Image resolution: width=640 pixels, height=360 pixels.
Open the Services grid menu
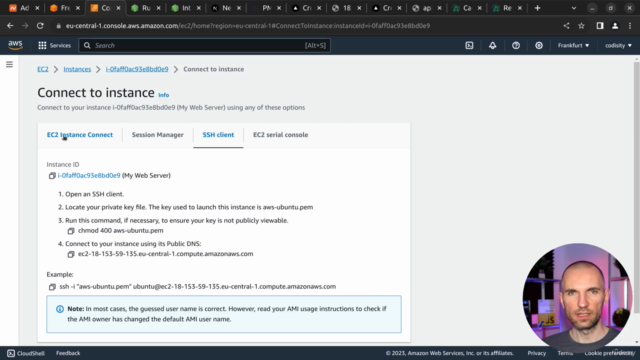tap(54, 45)
